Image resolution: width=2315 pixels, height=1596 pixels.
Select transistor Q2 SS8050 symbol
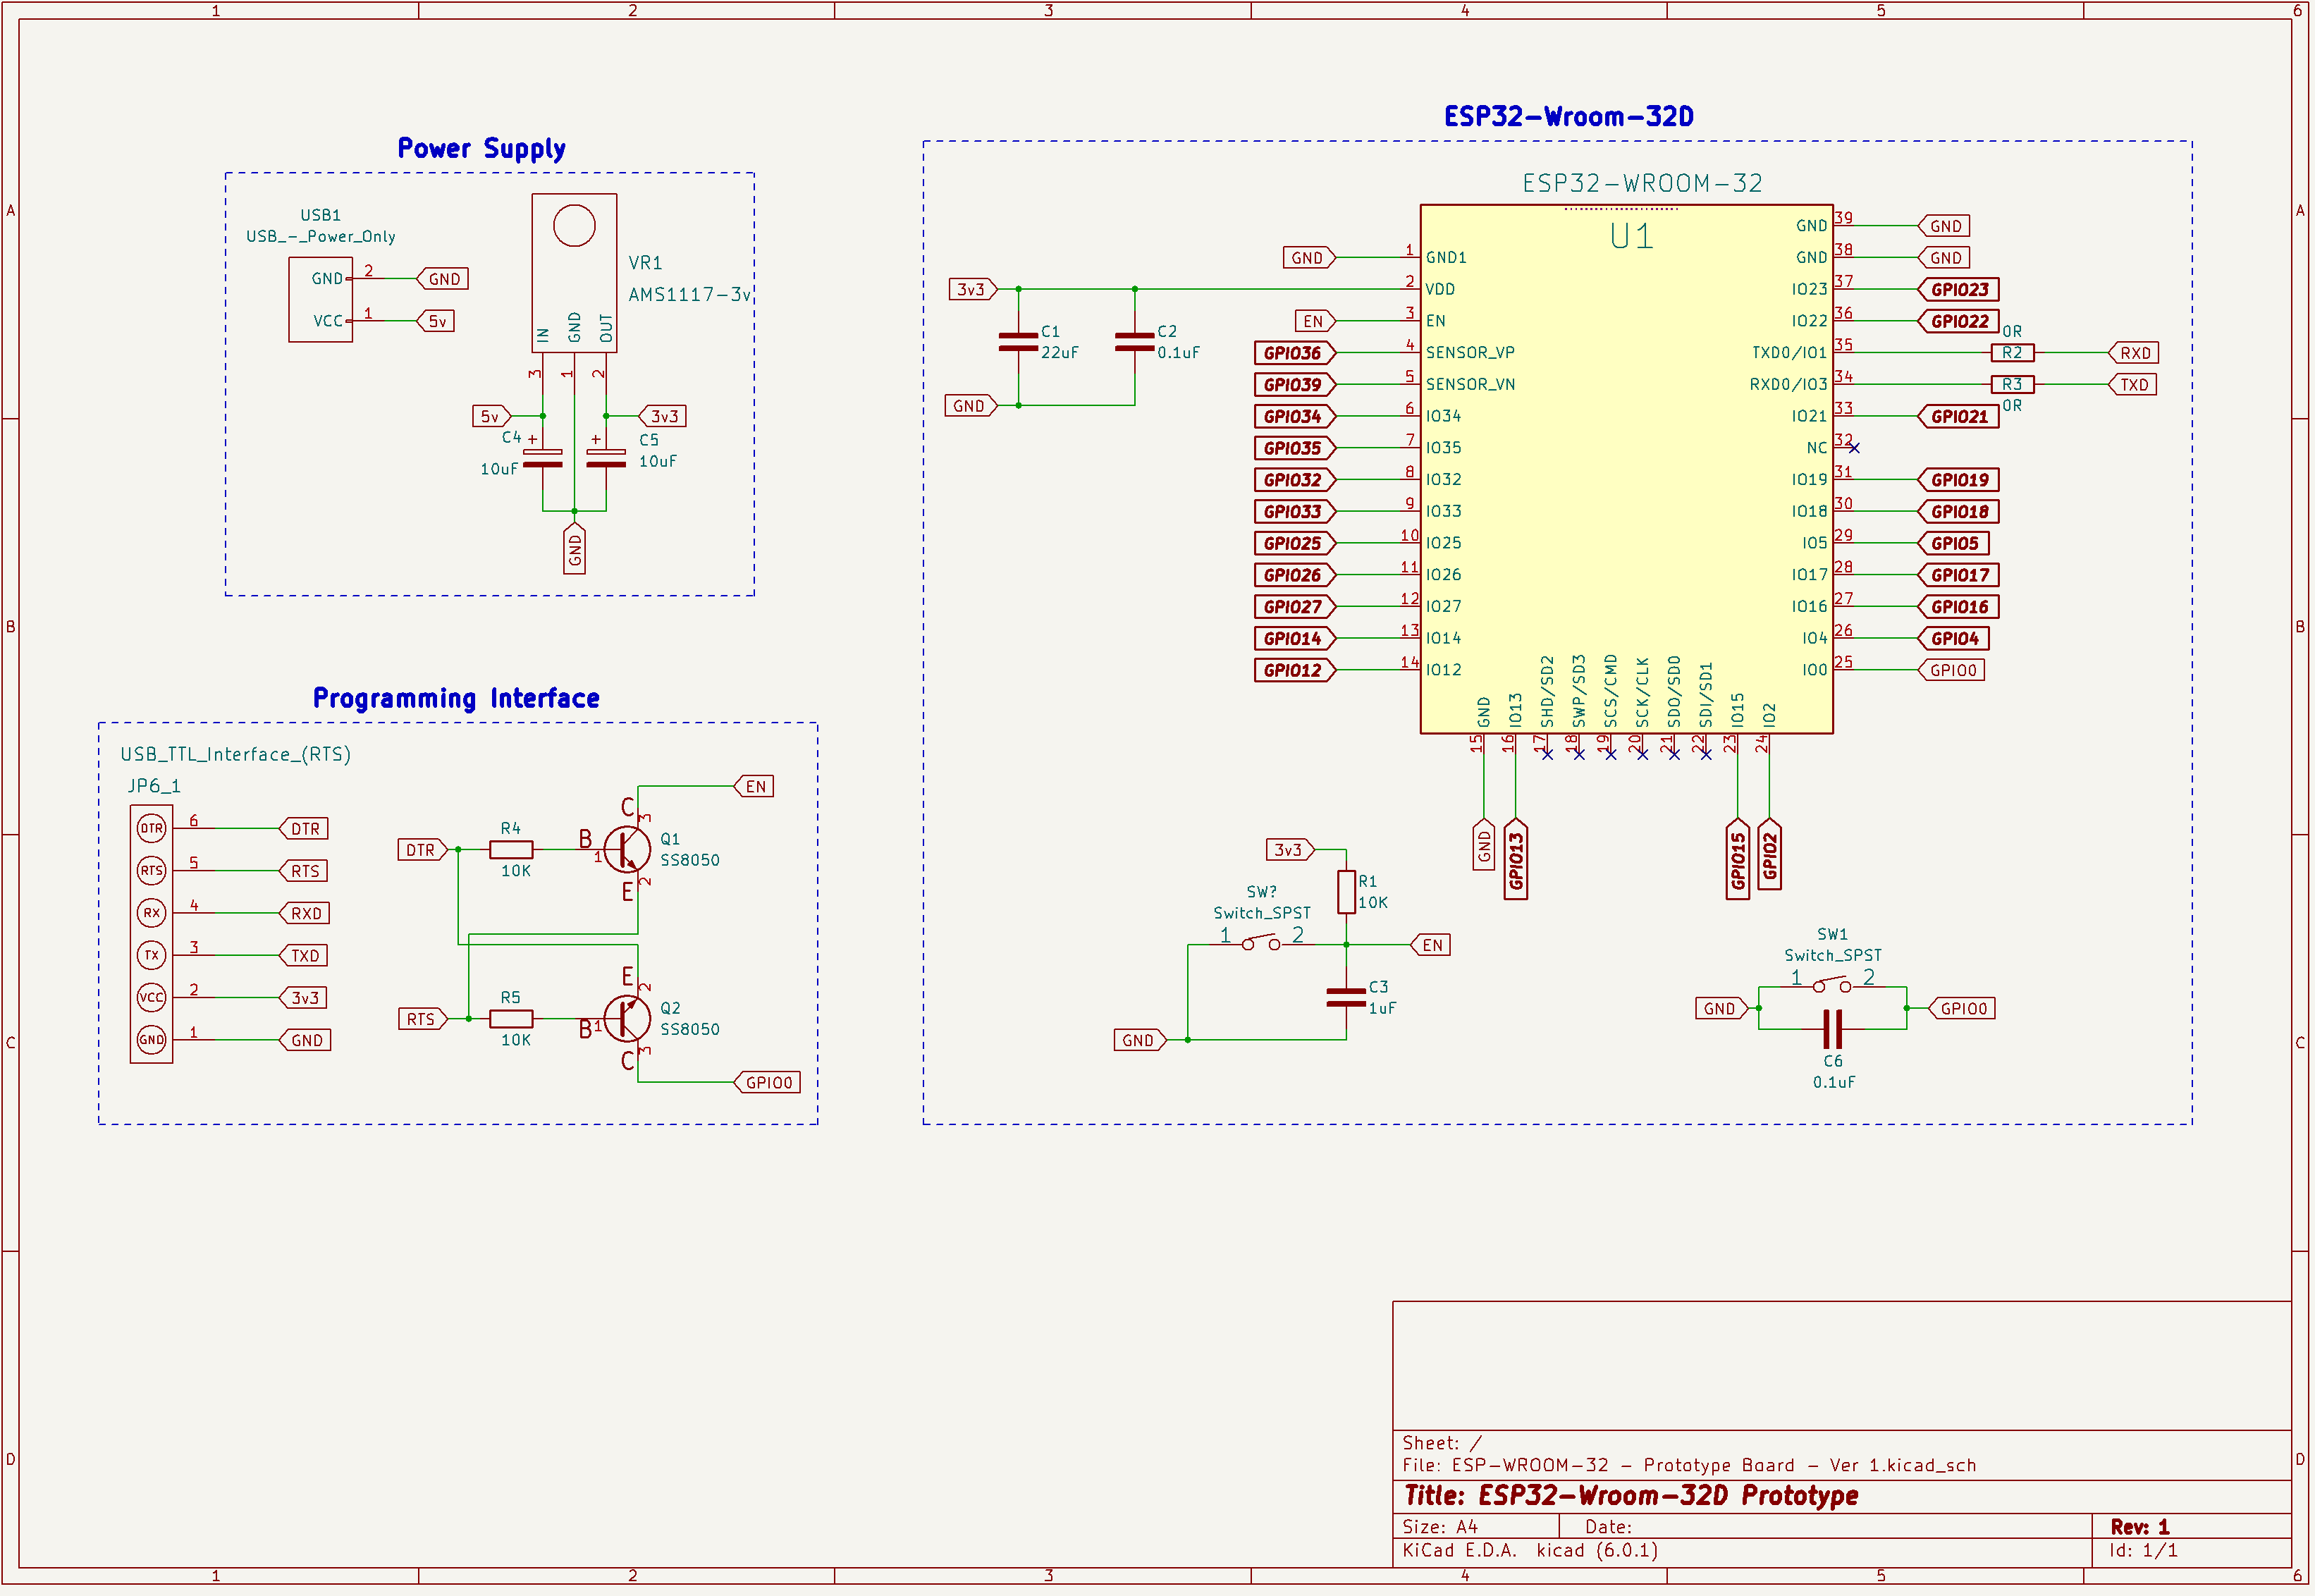(x=626, y=1020)
